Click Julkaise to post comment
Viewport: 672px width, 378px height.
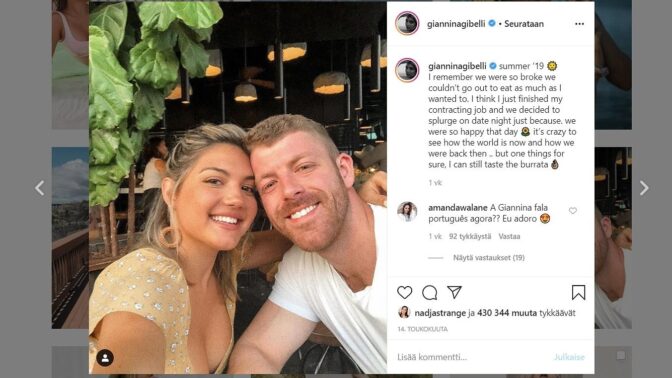[x=569, y=357]
